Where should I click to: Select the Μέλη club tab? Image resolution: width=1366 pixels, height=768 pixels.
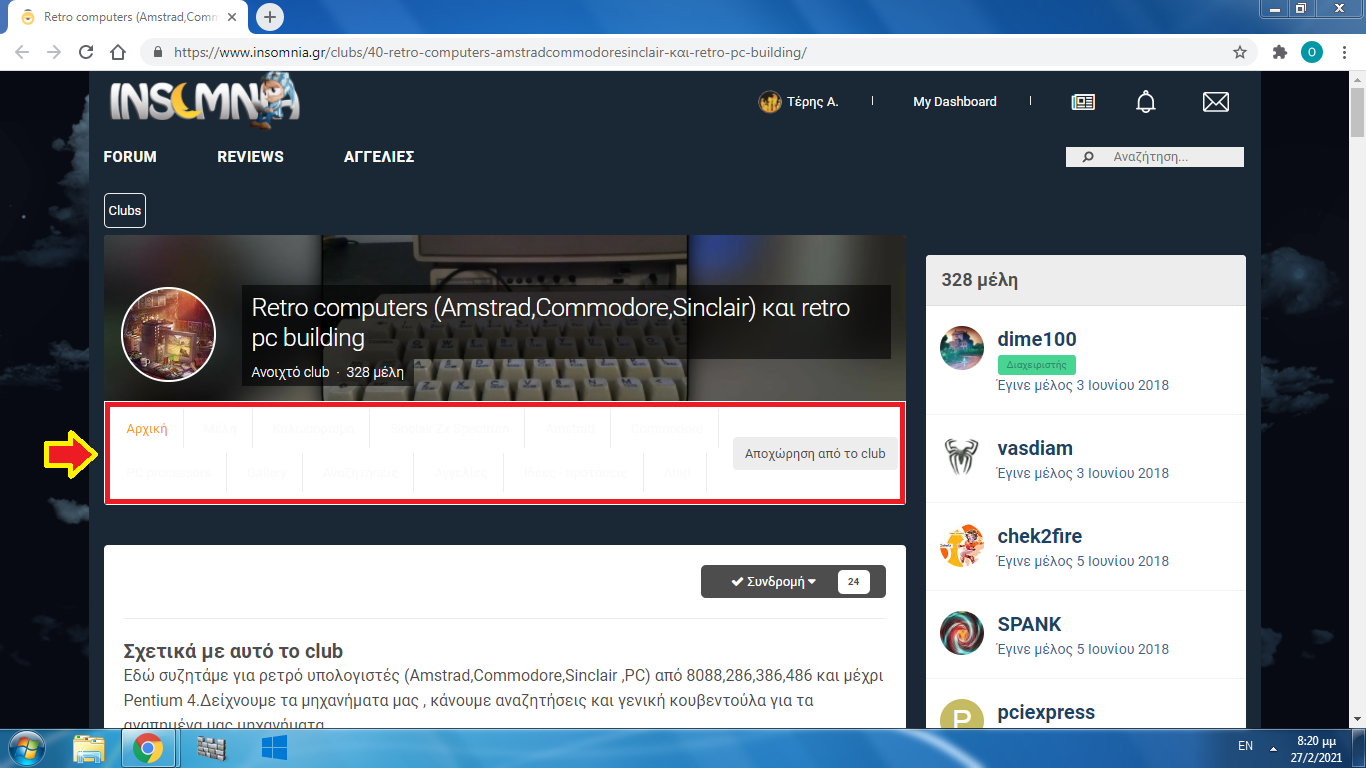pos(220,428)
